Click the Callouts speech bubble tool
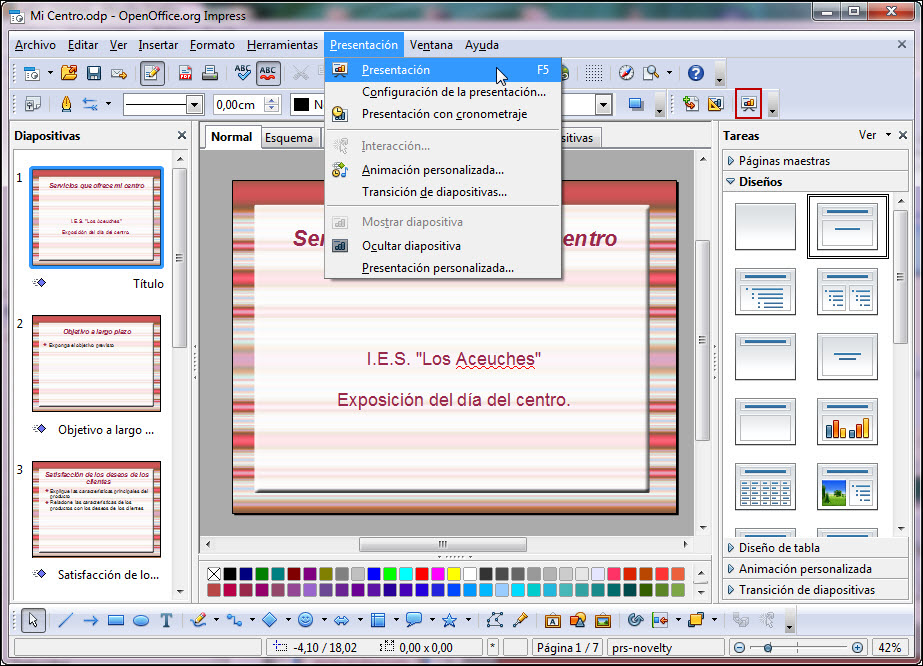The width and height of the screenshot is (923, 666). (x=414, y=619)
